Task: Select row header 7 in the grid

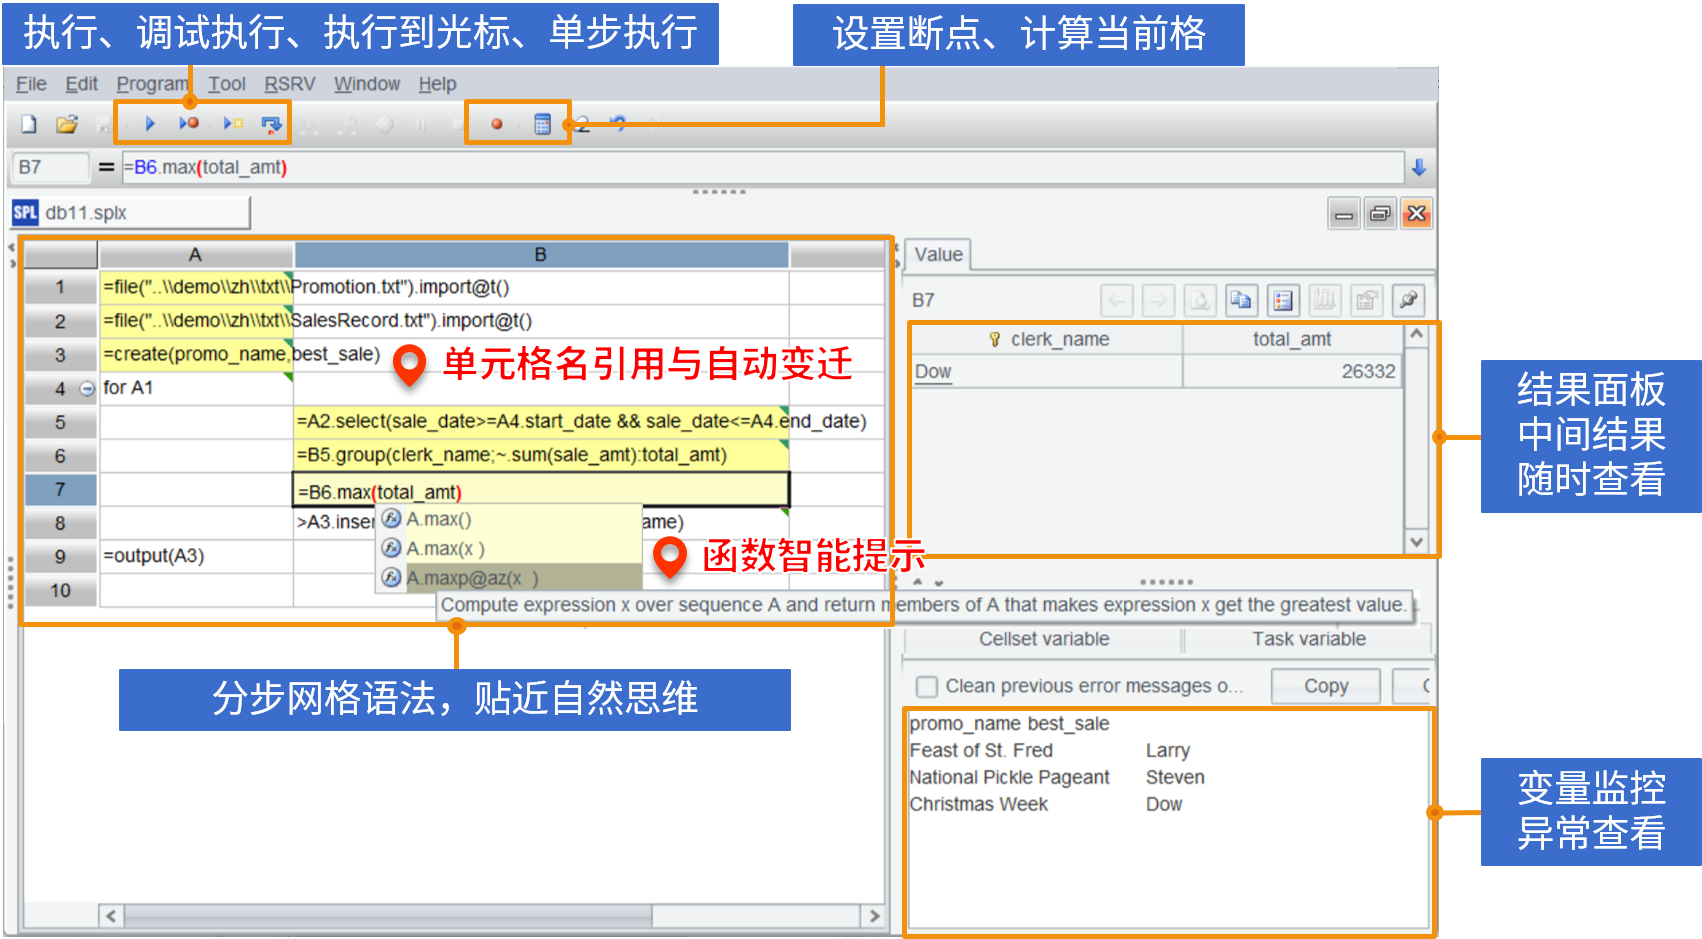Action: coord(60,490)
